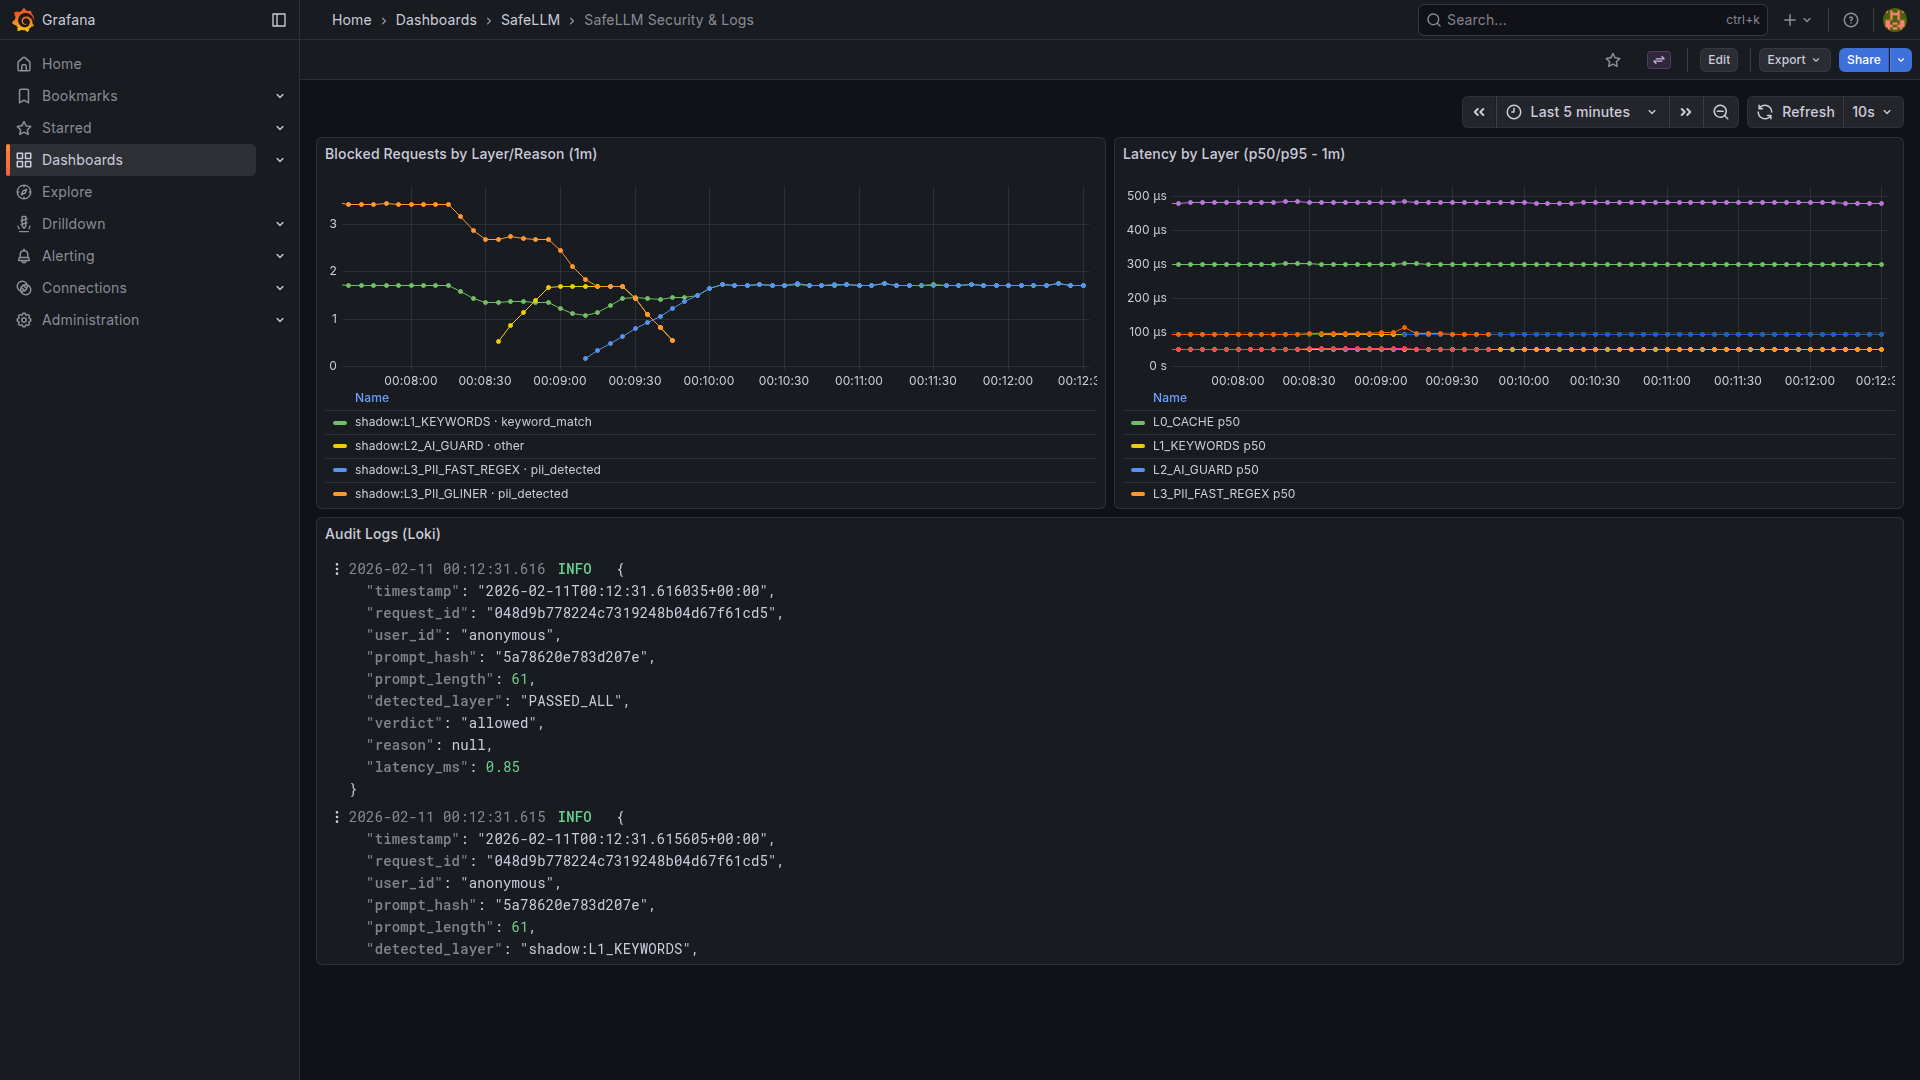
Task: Sort Latency legend by Name
Action: point(1170,398)
